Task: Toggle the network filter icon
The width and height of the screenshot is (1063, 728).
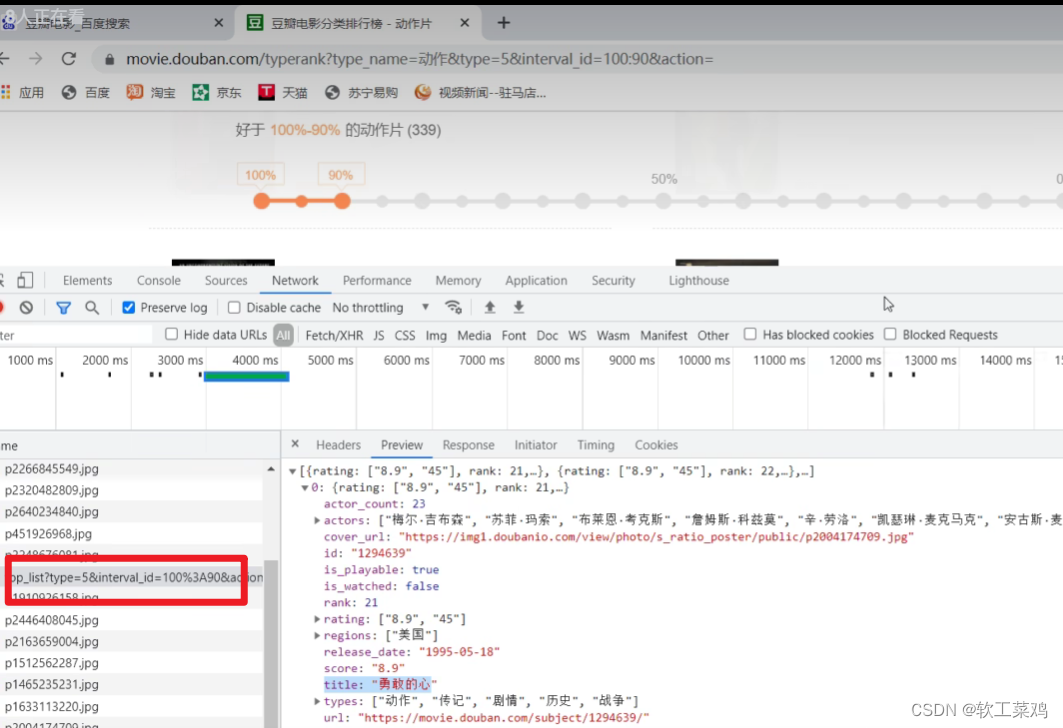Action: click(x=63, y=308)
